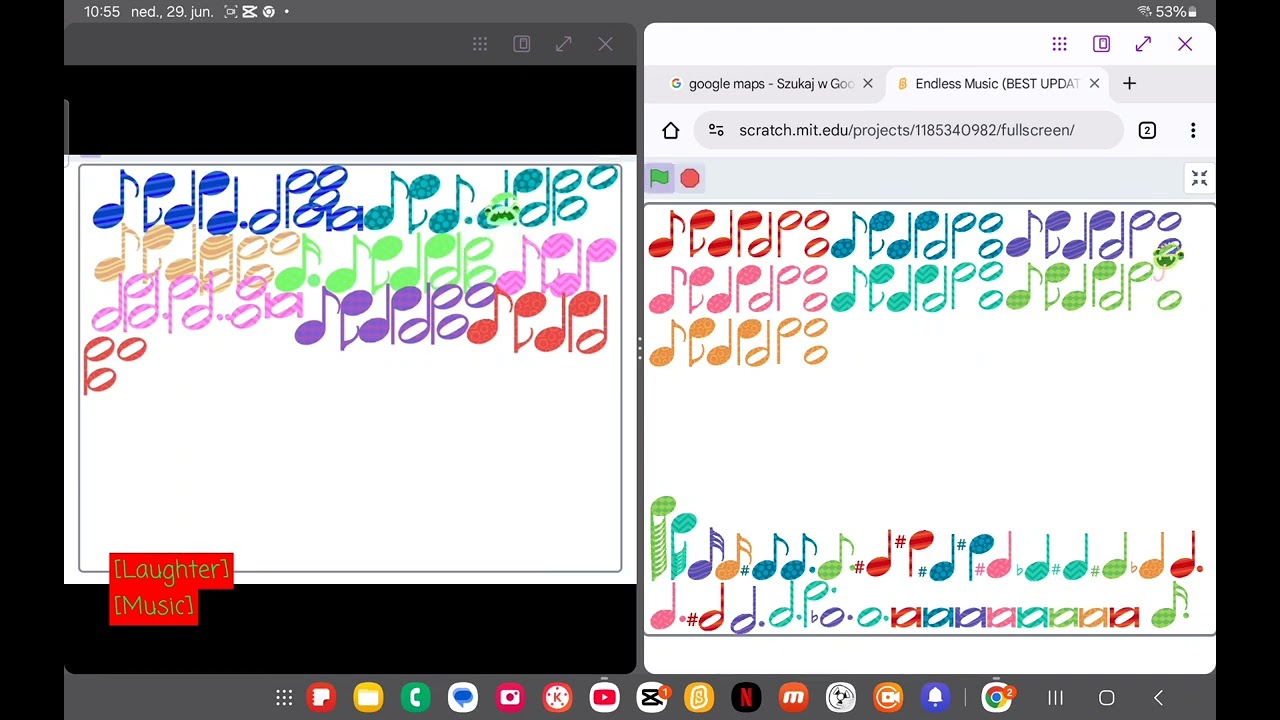The image size is (1280, 720).
Task: Expand the left window with arrows icon
Action: pyautogui.click(x=564, y=44)
